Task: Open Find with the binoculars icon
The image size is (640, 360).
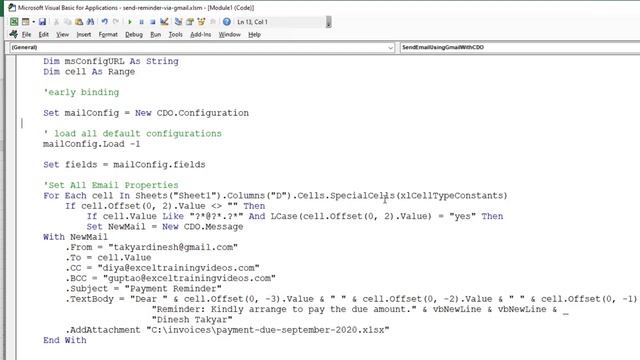Action: (x=90, y=22)
